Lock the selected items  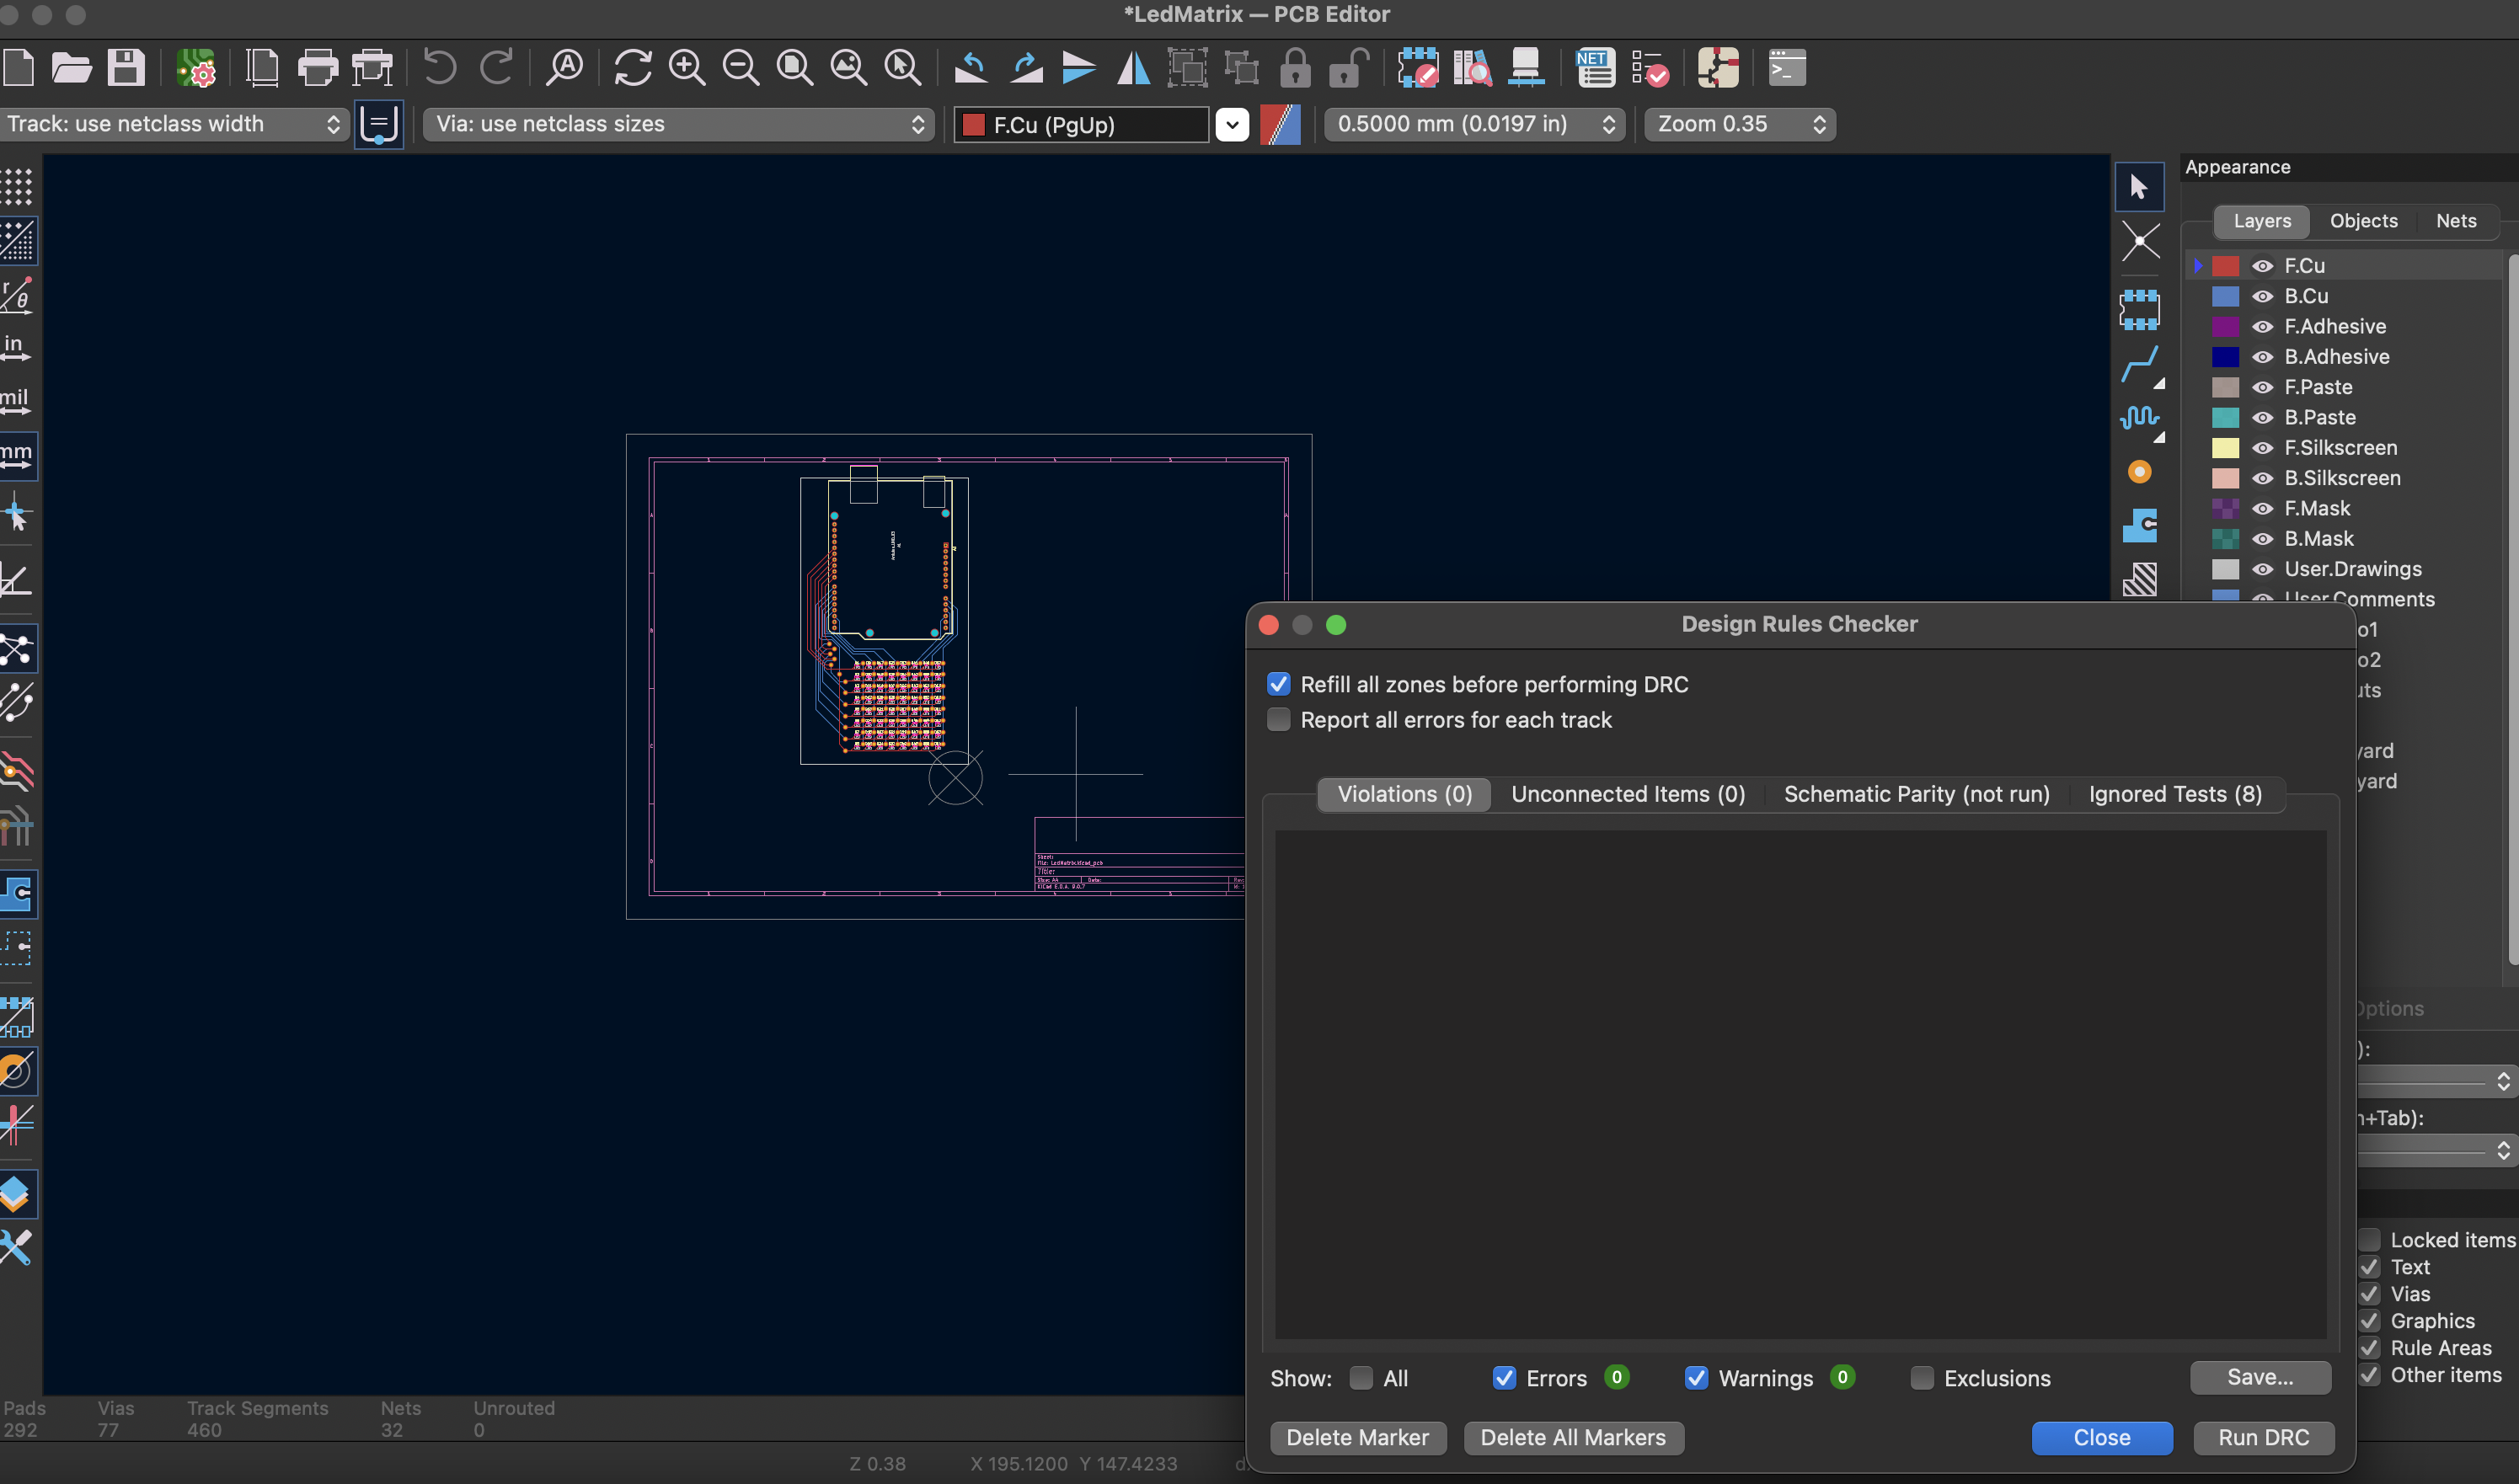(1295, 68)
